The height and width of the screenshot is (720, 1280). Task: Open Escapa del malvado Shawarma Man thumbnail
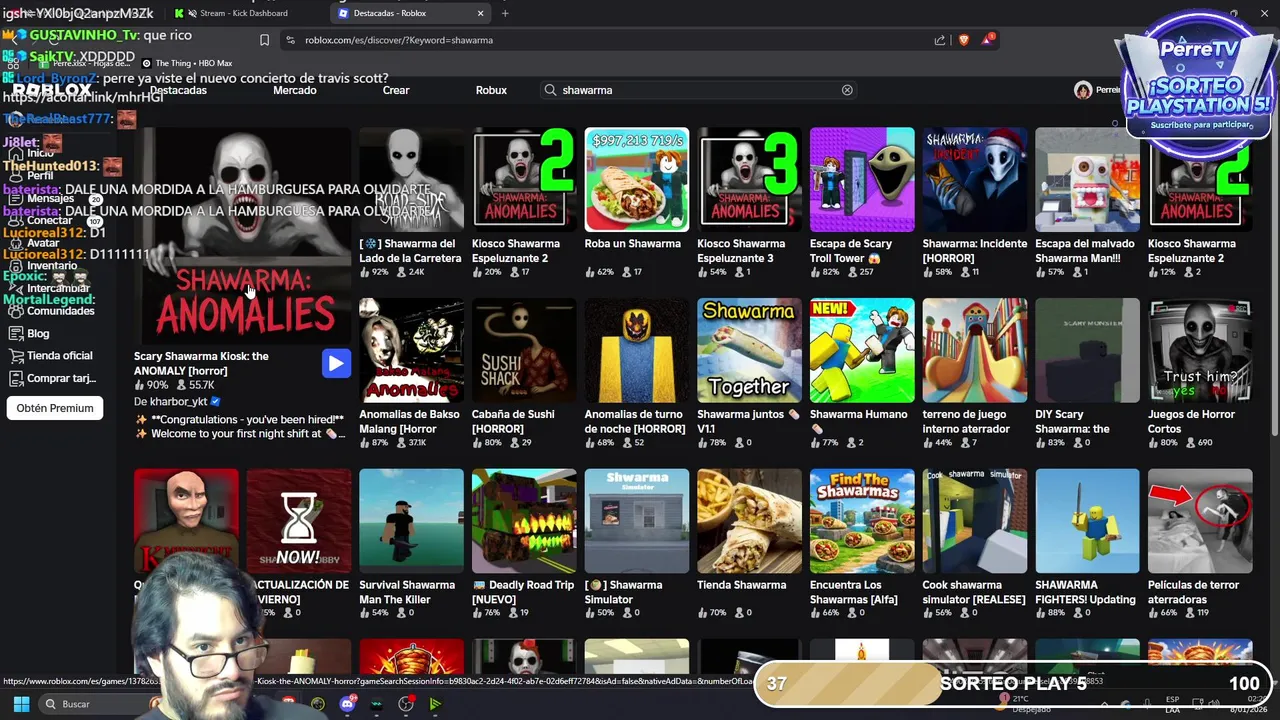coord(1087,179)
